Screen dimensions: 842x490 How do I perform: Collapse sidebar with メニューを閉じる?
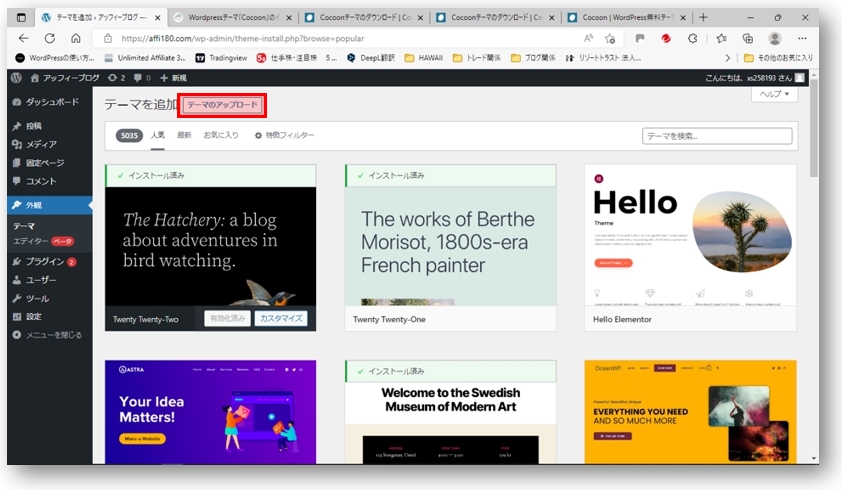click(x=47, y=335)
